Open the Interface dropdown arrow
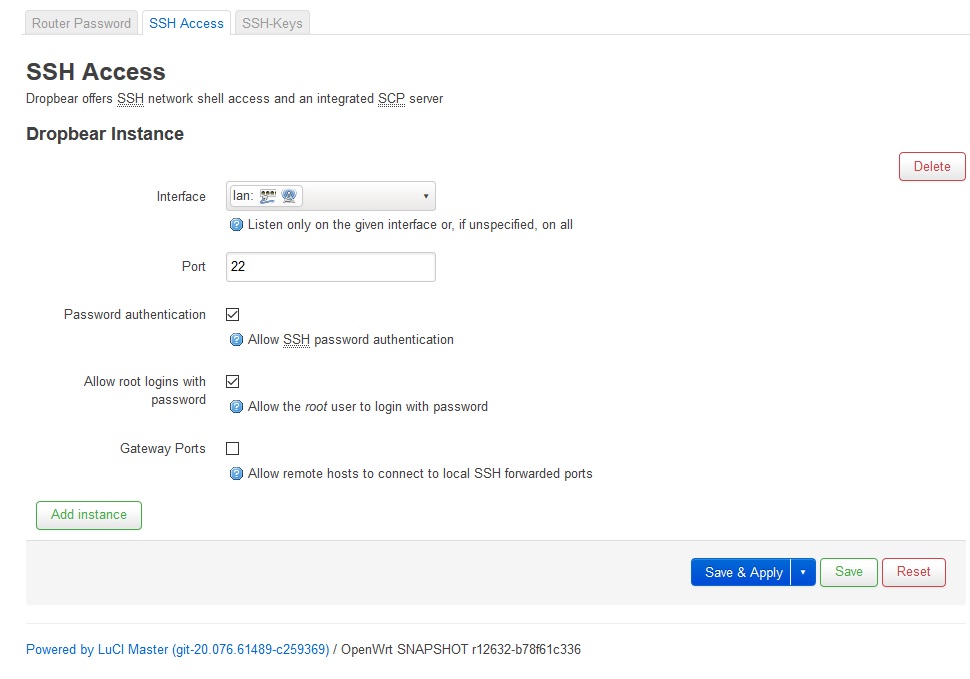Screen dimensions: 970x679 425,196
